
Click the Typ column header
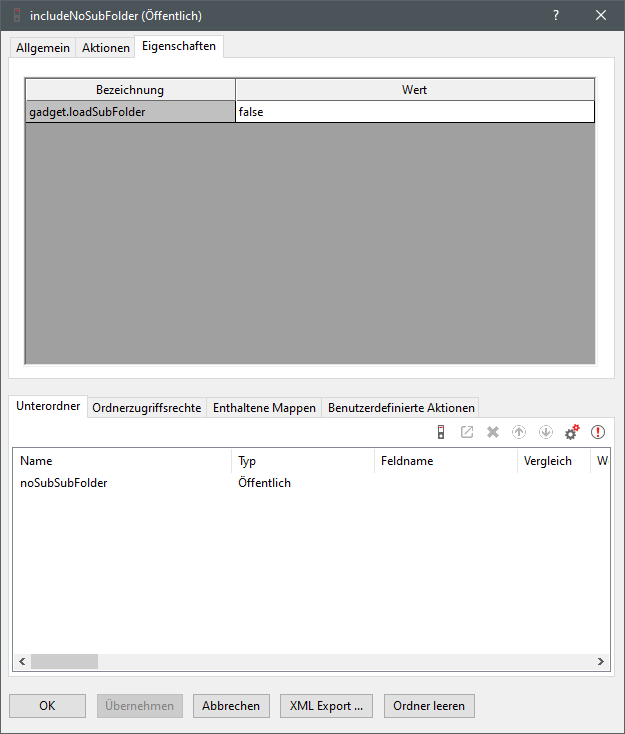pyautogui.click(x=303, y=461)
